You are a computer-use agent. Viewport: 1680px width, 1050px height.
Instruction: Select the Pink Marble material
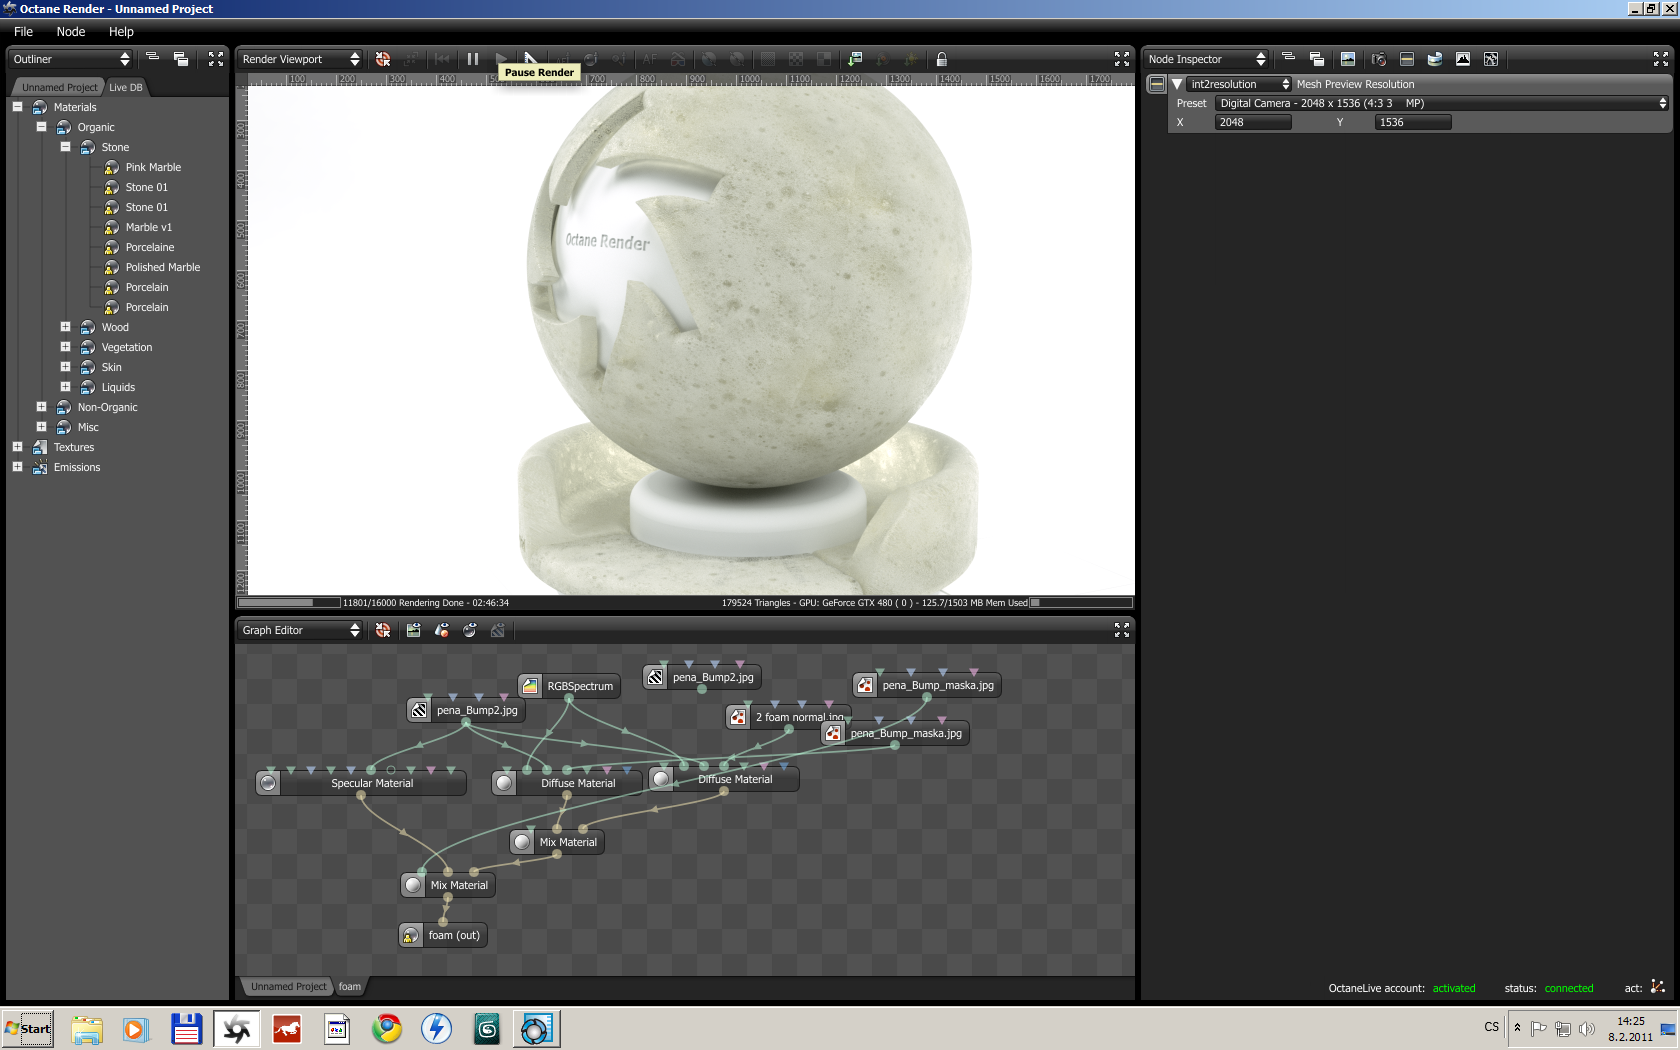coord(153,167)
